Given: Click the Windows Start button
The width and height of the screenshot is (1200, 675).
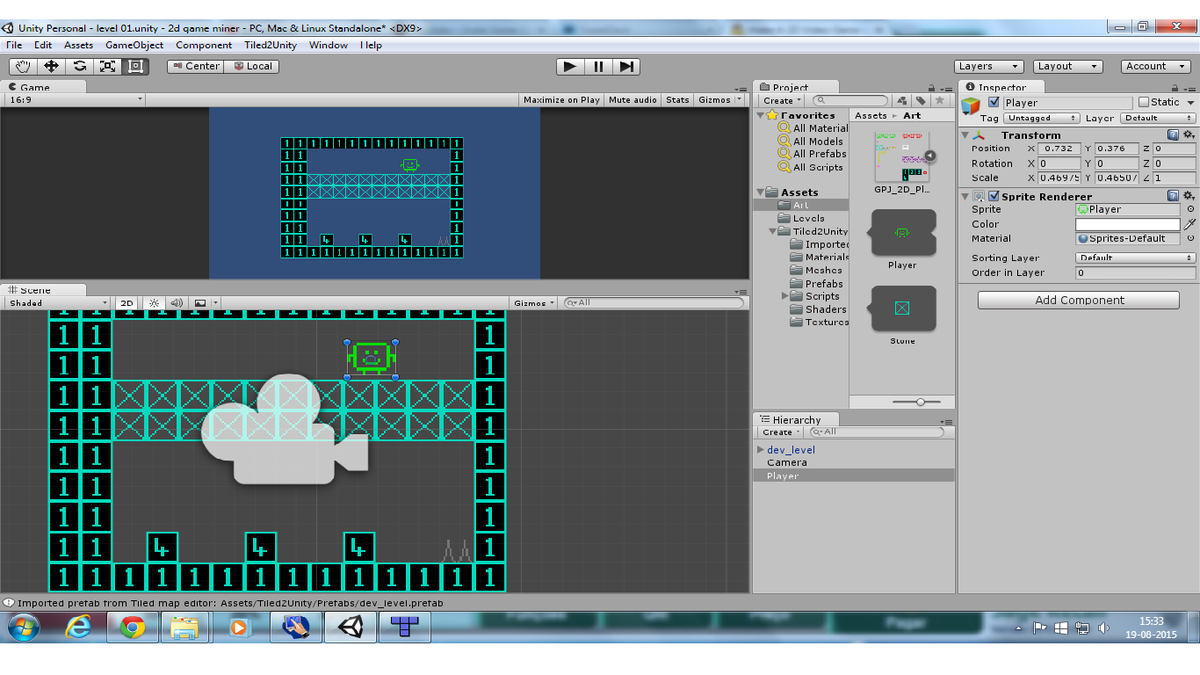Looking at the screenshot, I should point(24,627).
